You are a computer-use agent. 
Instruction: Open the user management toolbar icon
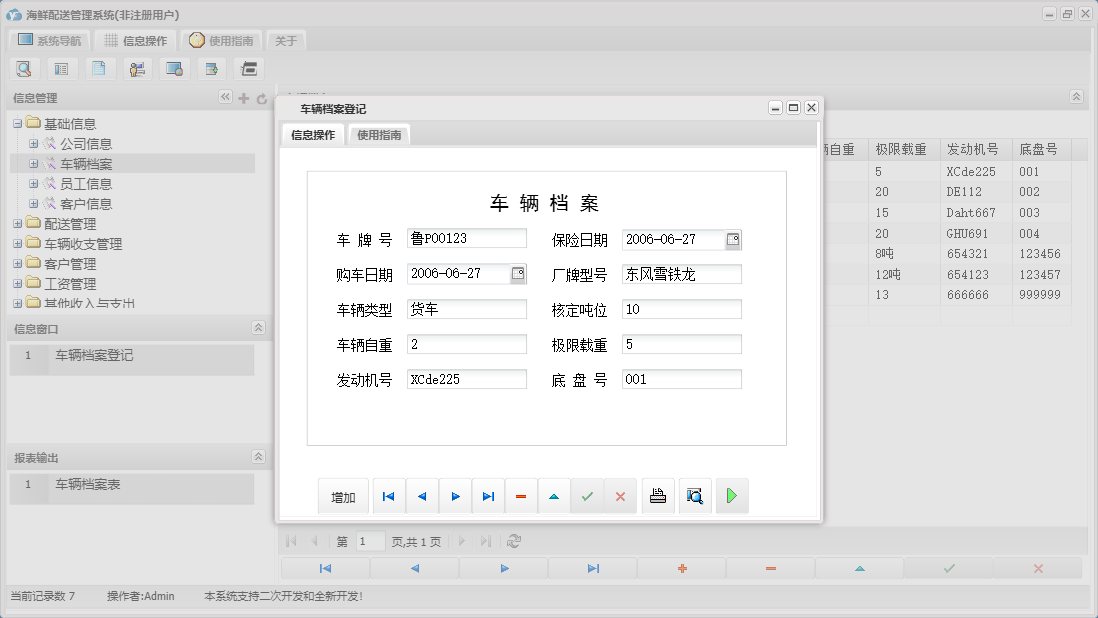point(137,68)
